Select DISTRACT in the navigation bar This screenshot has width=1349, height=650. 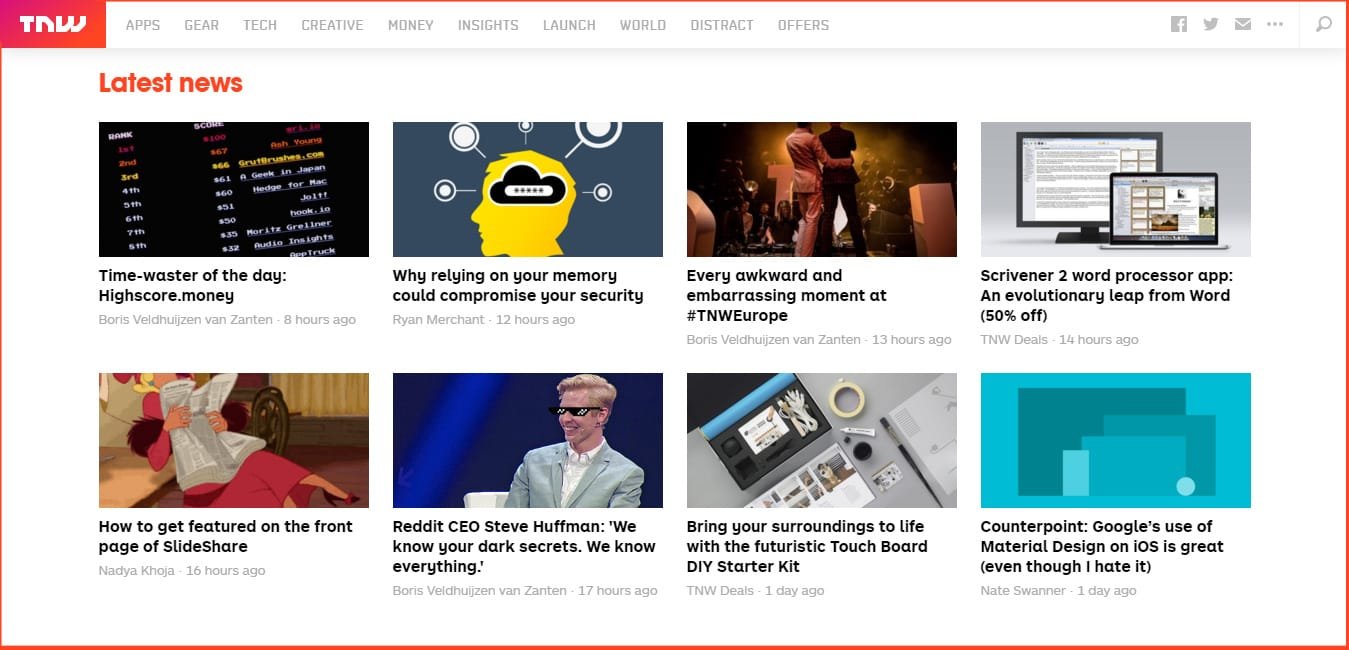click(722, 25)
